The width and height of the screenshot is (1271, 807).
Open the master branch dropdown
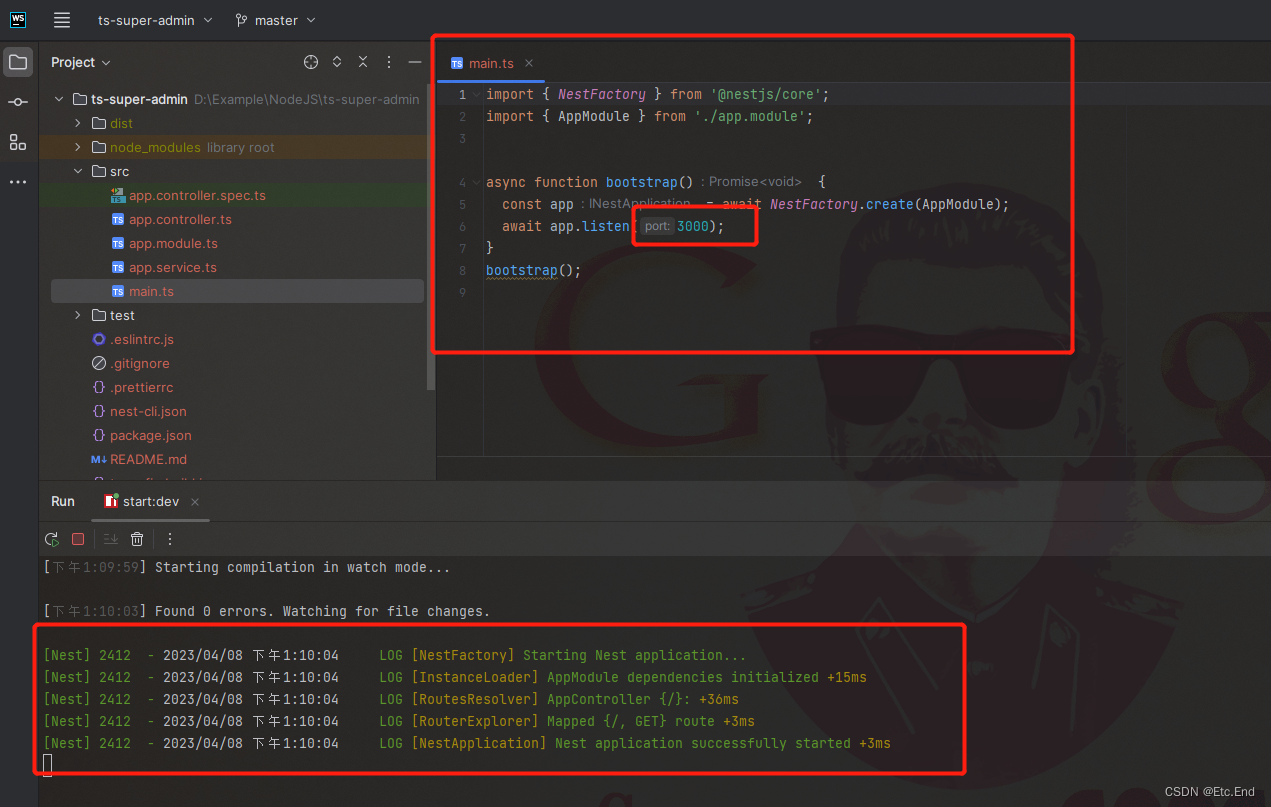pos(275,20)
